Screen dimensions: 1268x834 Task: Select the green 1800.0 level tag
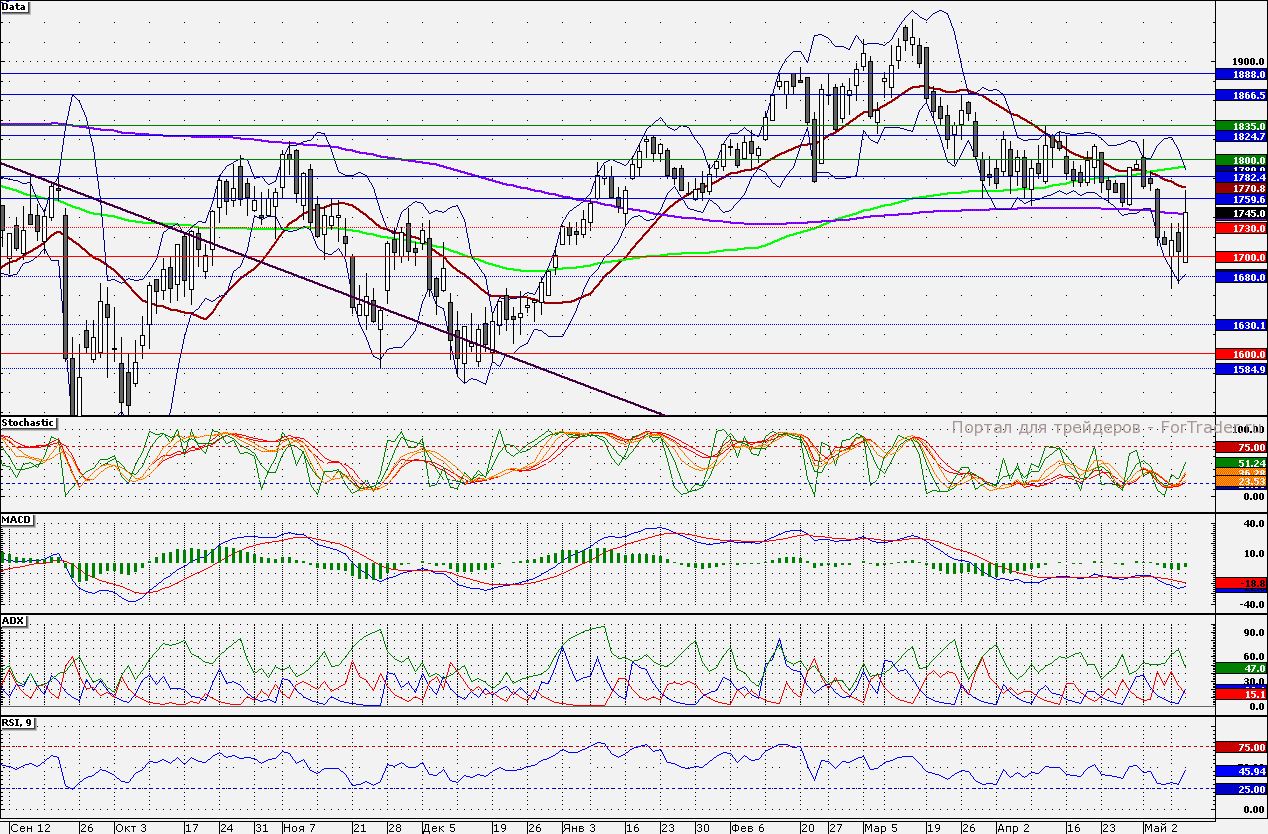point(1241,160)
